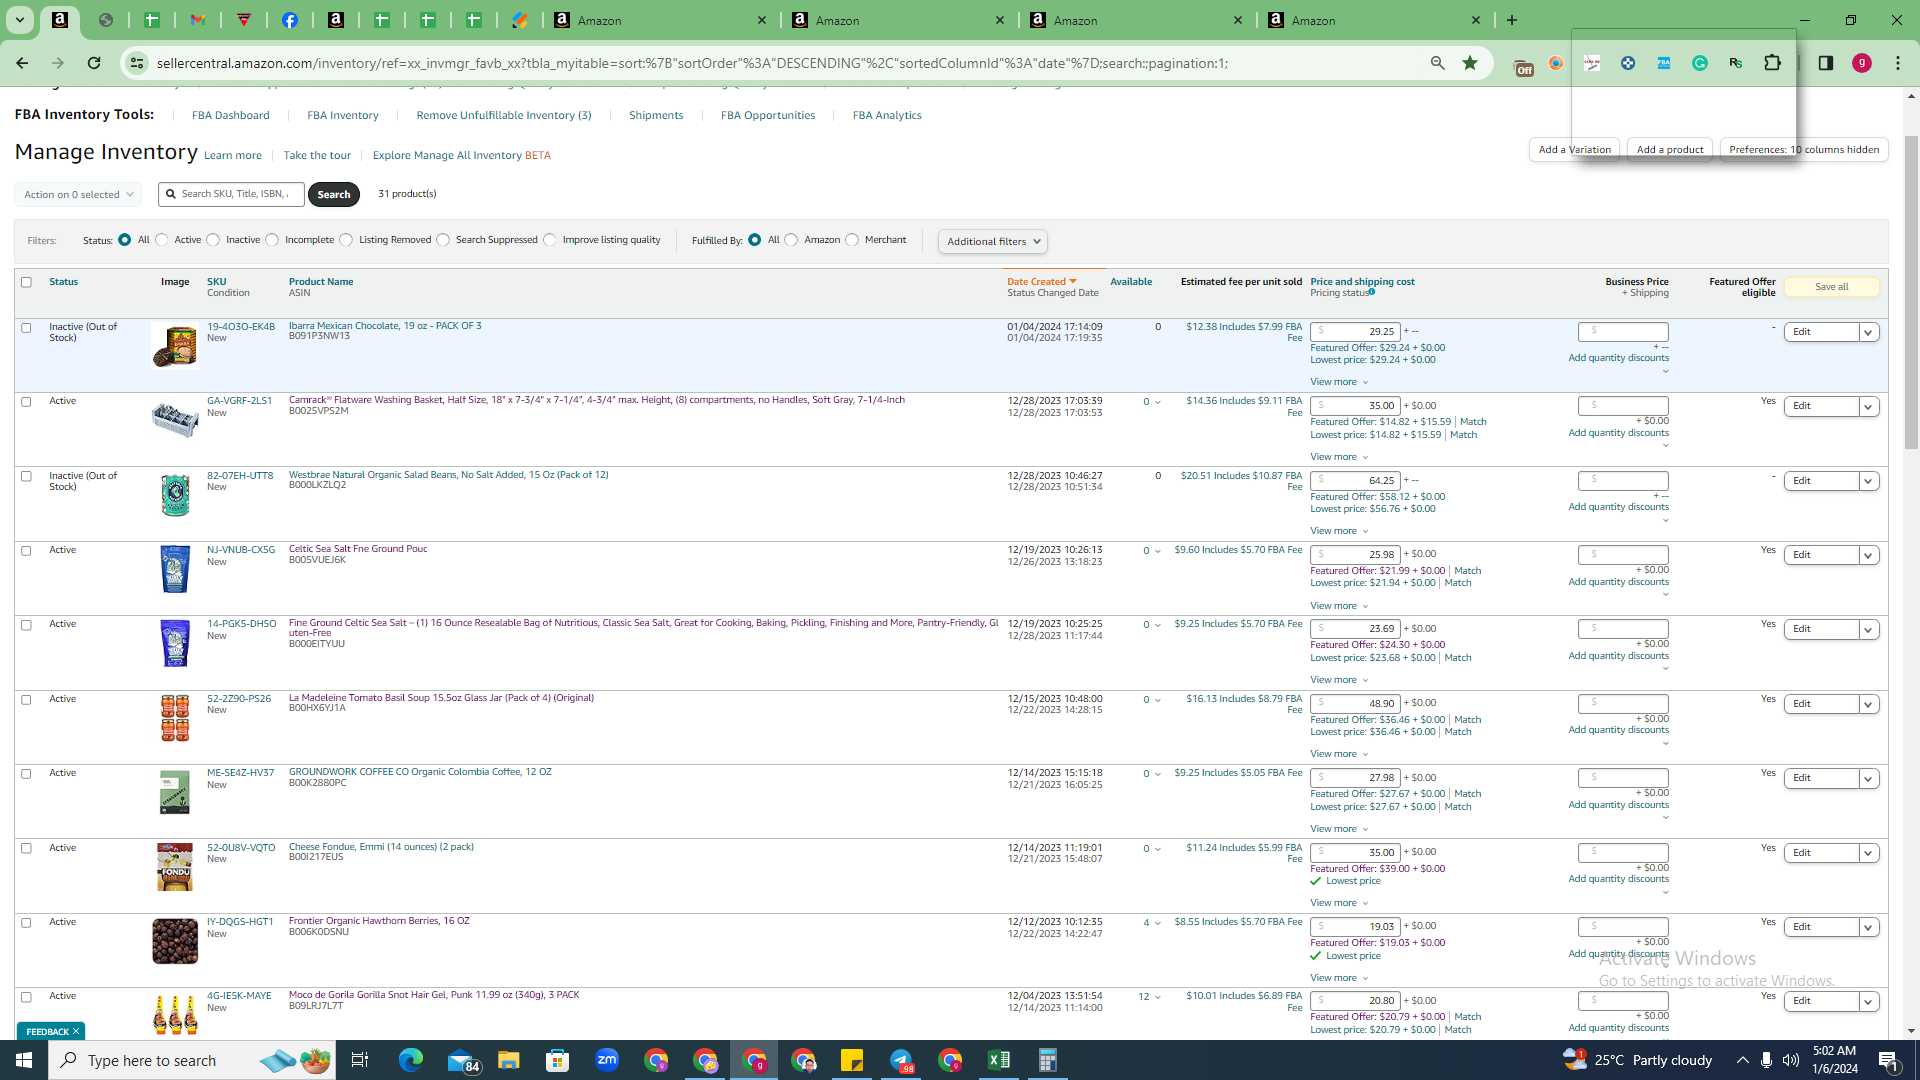The image size is (1920, 1080).
Task: Open File Explorer from the taskbar
Action: coord(509,1060)
